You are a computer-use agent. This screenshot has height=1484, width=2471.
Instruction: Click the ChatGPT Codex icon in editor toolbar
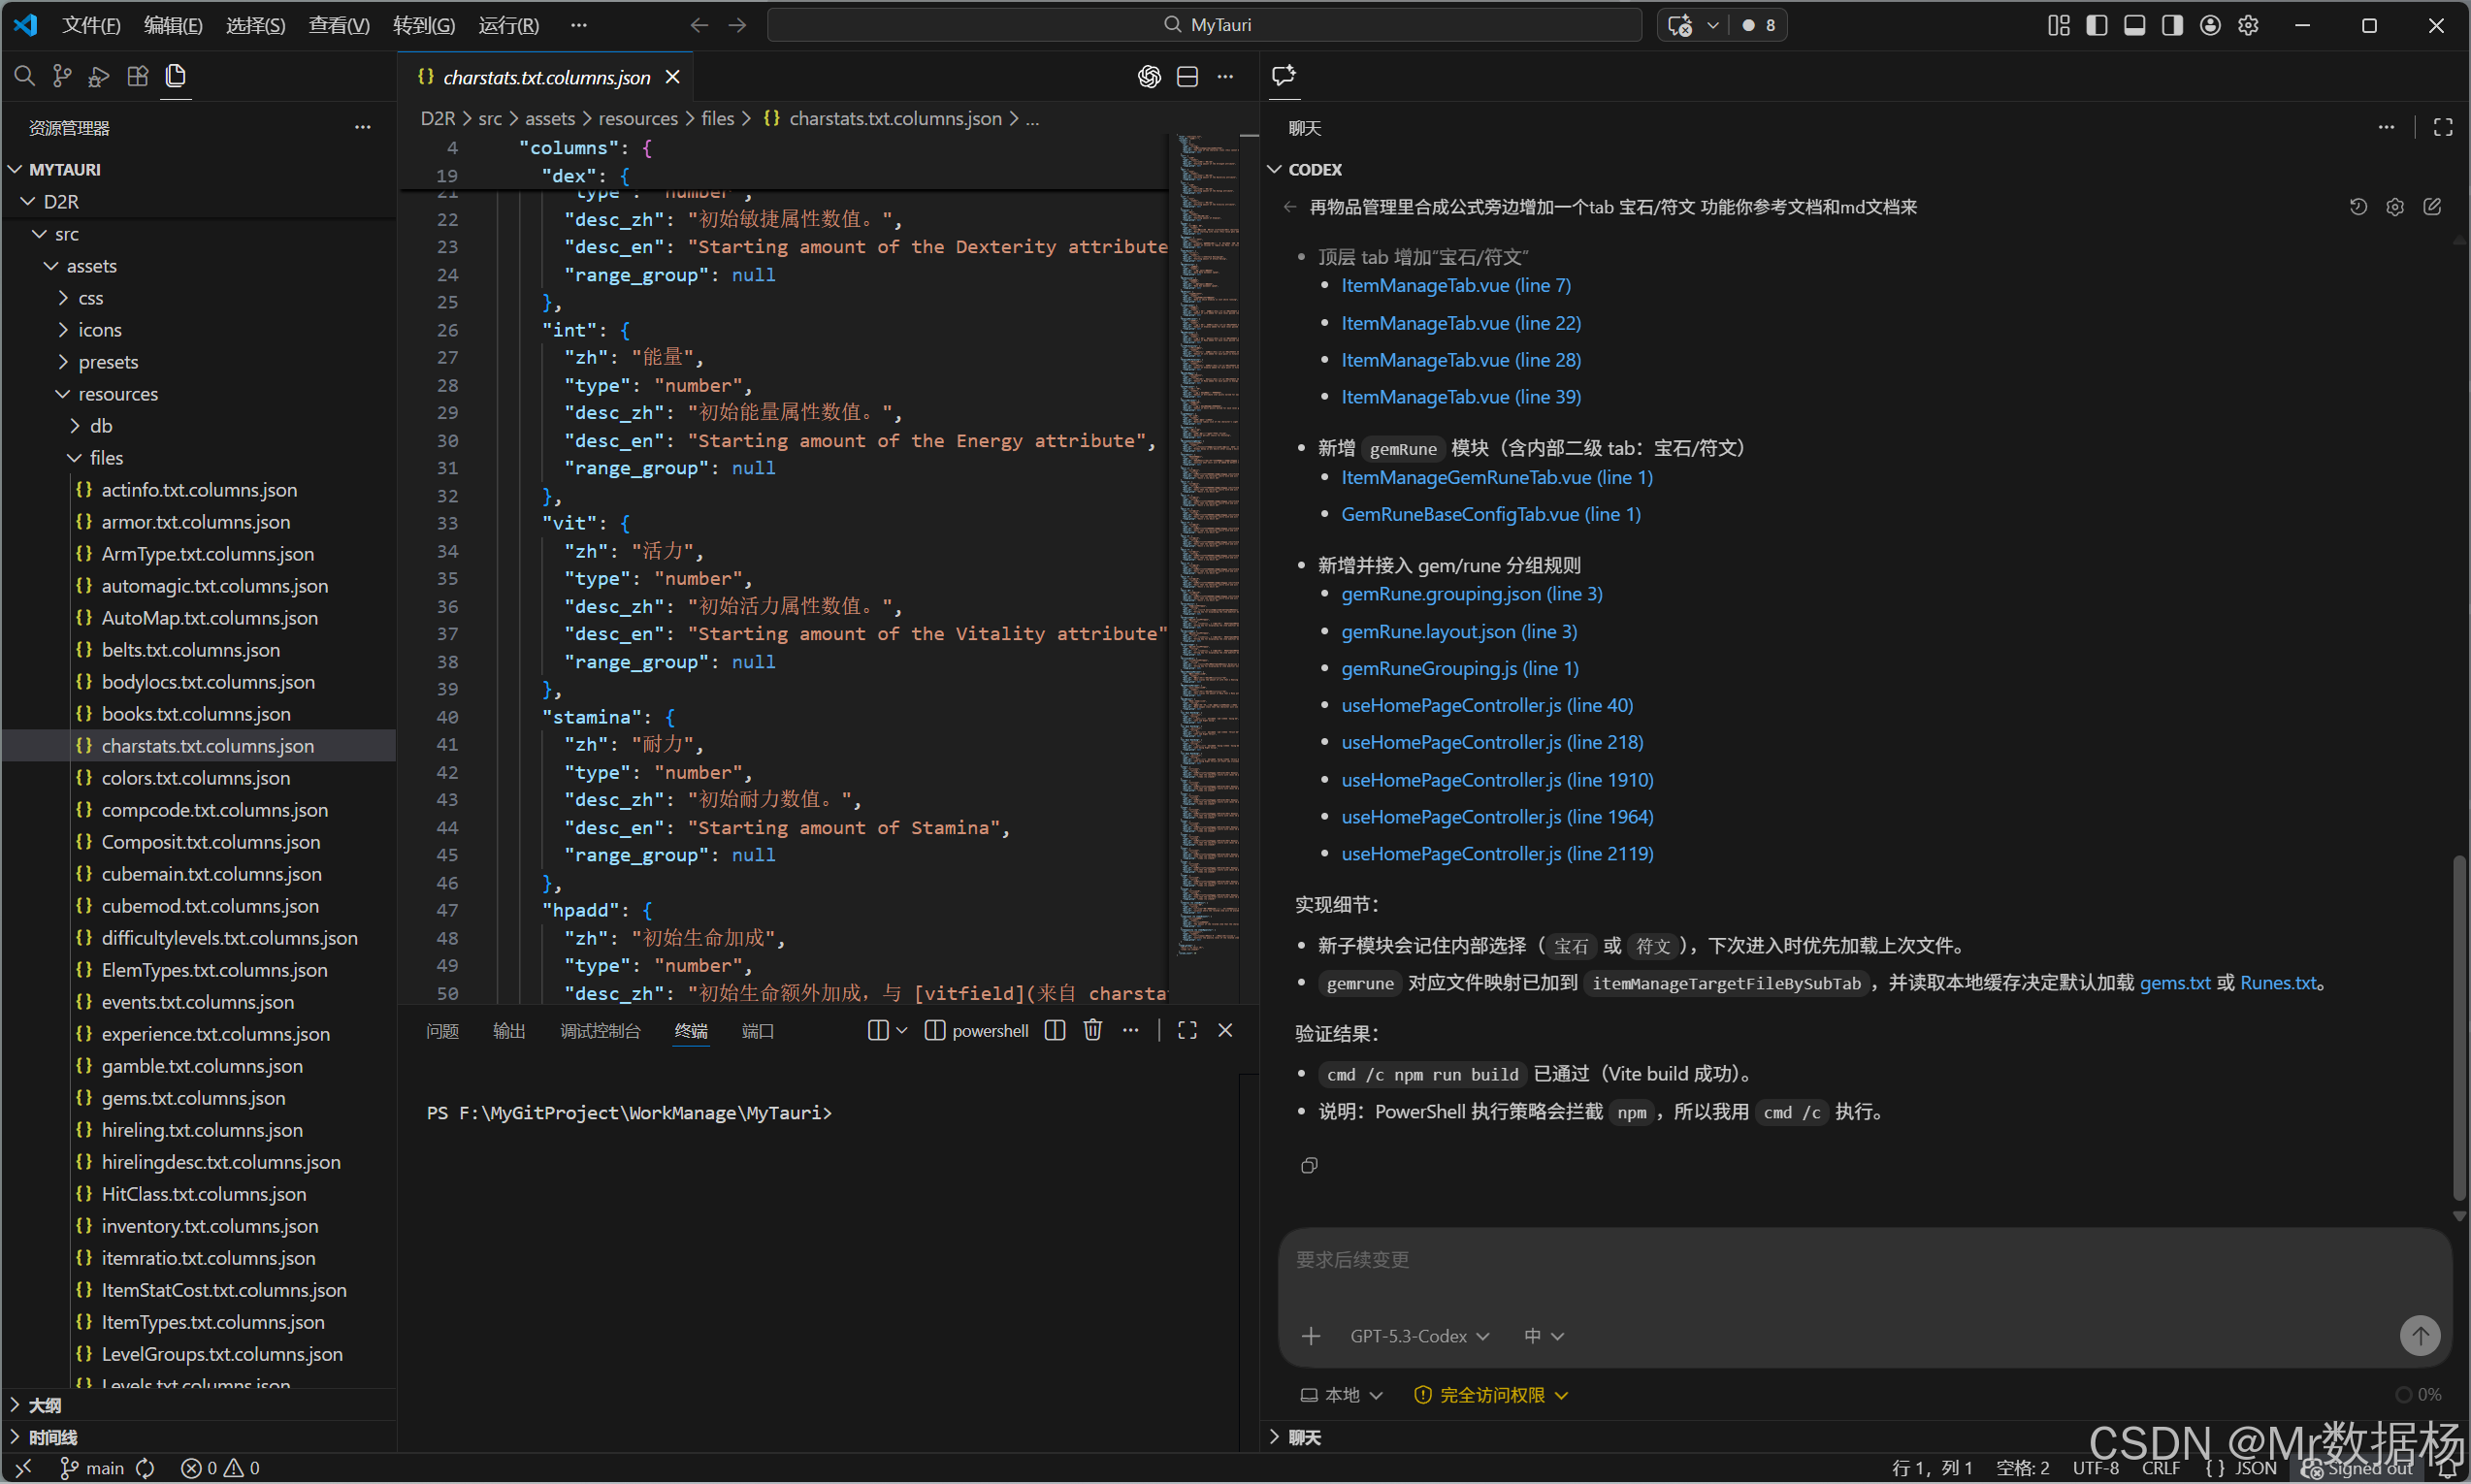point(1149,77)
